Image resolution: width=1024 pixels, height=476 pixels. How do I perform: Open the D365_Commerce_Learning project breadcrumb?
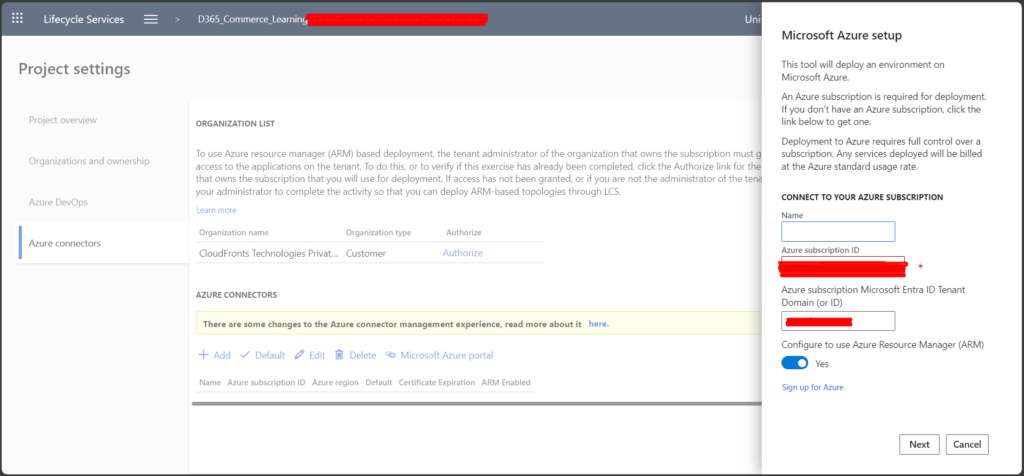252,19
